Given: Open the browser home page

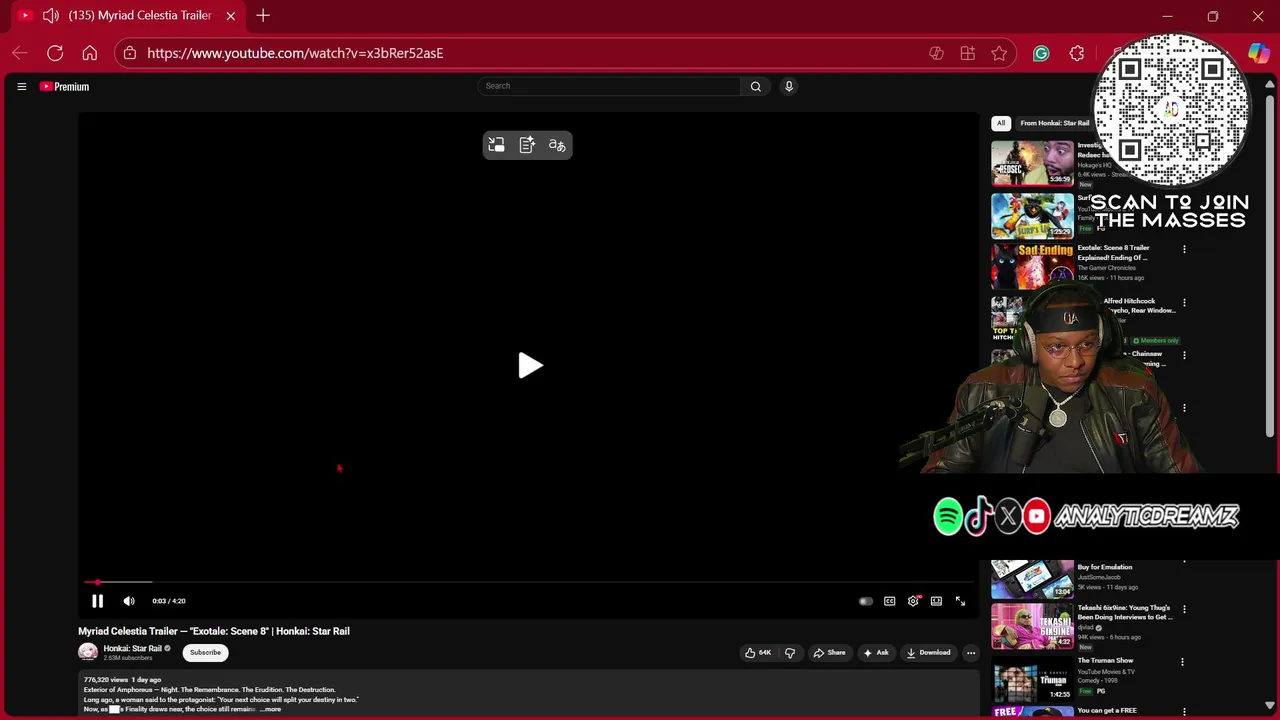Looking at the screenshot, I should (90, 53).
